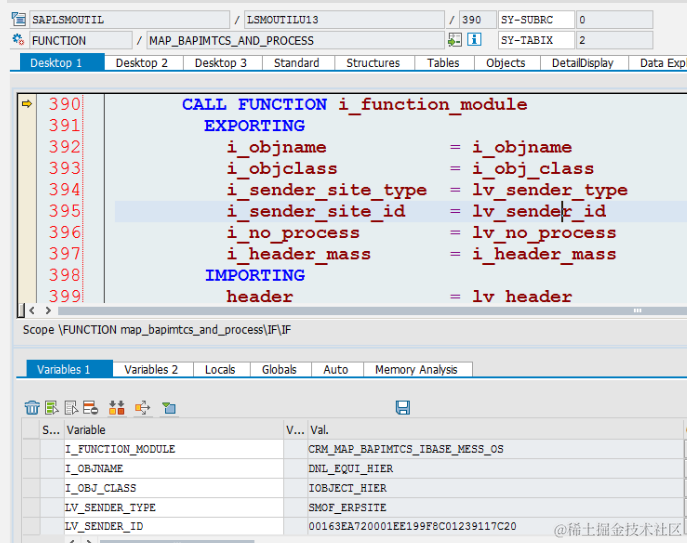Select the Structures tab
The width and height of the screenshot is (687, 543).
click(373, 63)
